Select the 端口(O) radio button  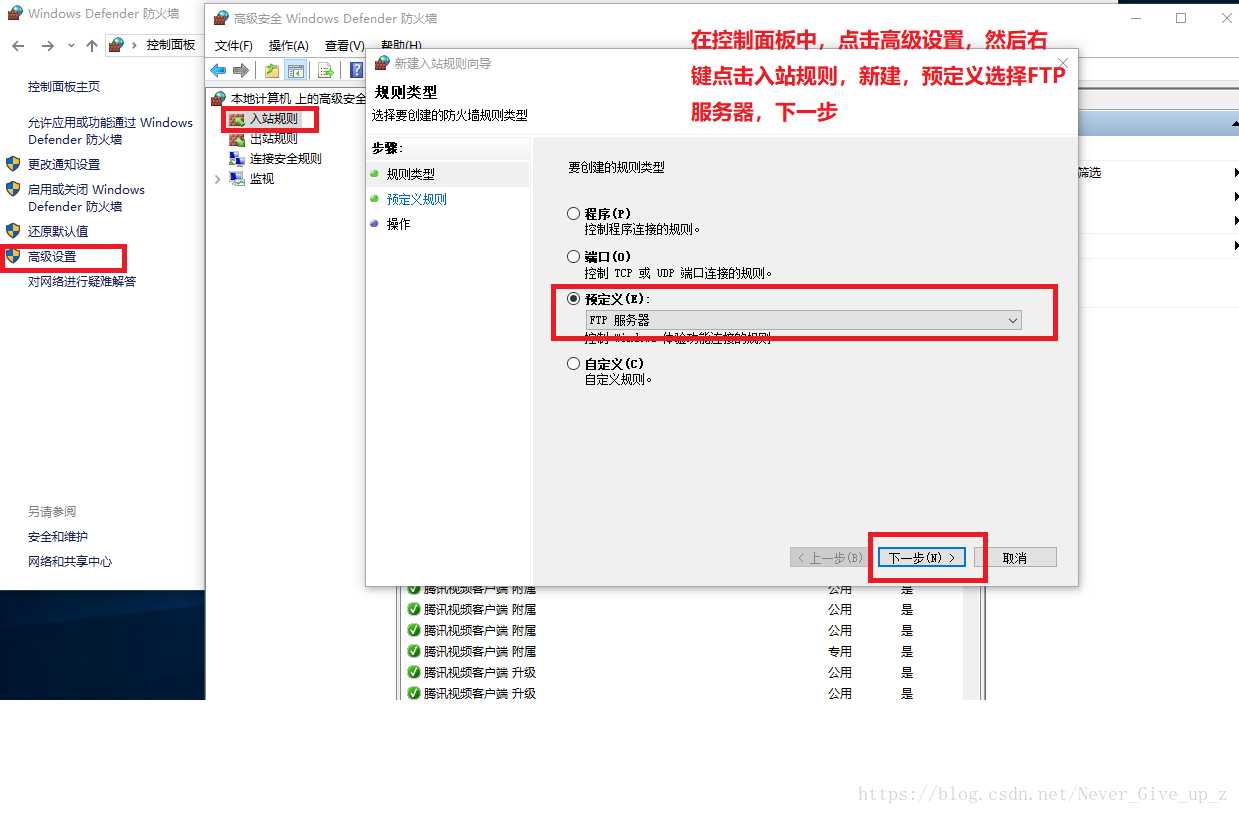(x=573, y=256)
